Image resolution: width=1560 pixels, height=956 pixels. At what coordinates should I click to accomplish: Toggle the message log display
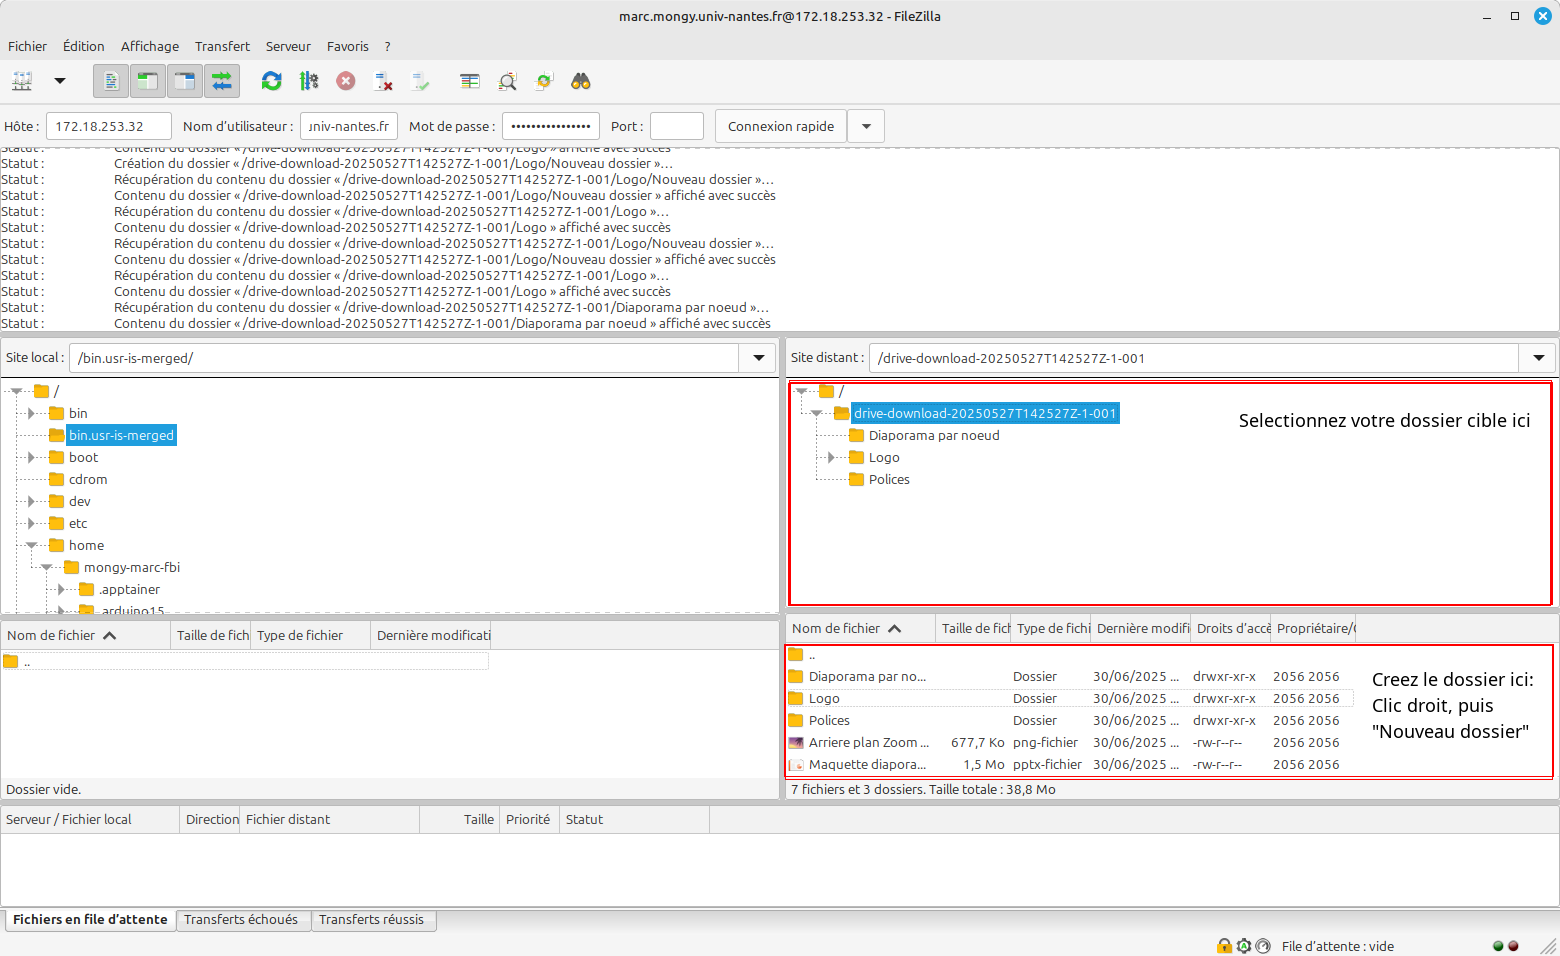[x=110, y=81]
